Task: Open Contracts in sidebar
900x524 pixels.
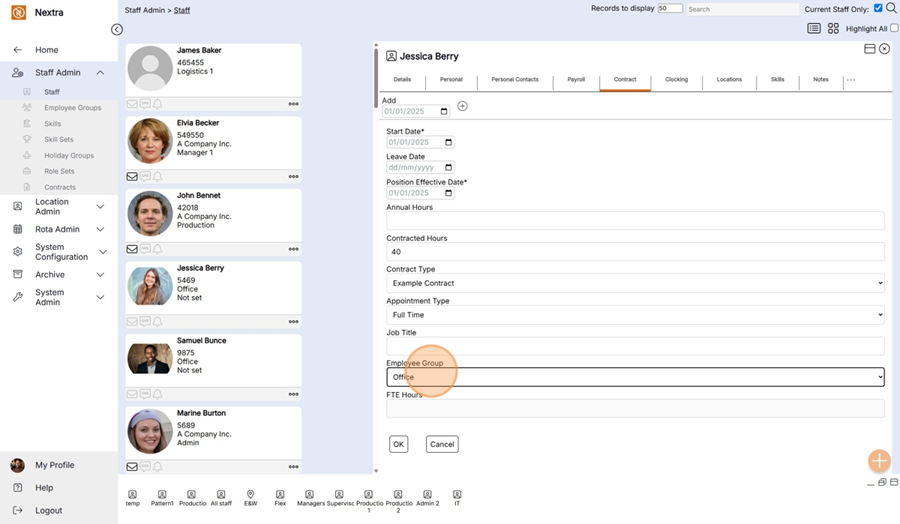Action: point(60,187)
